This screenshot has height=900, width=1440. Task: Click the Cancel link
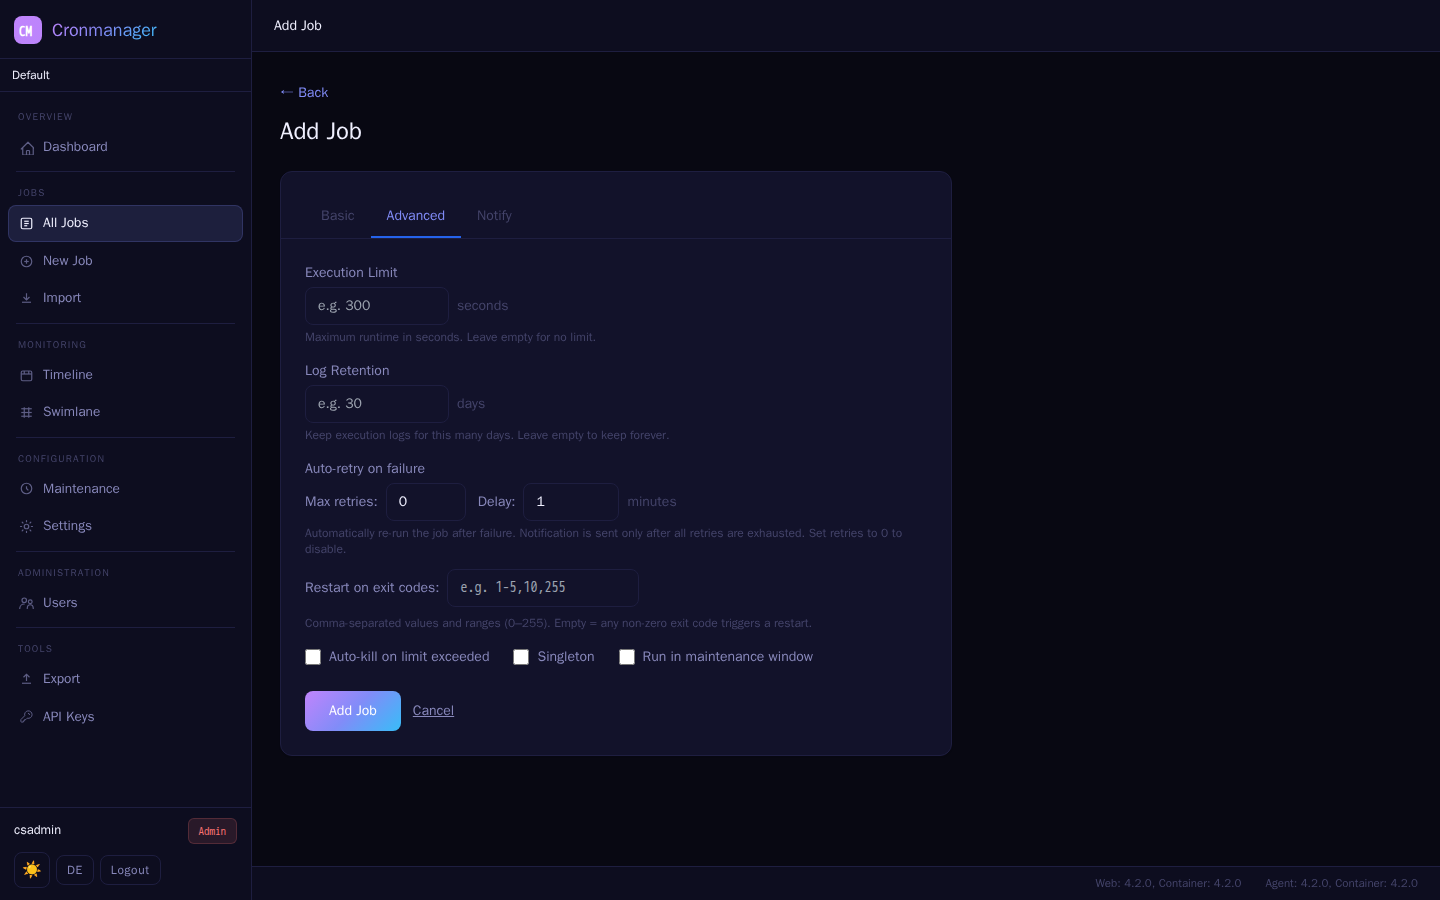(x=433, y=711)
